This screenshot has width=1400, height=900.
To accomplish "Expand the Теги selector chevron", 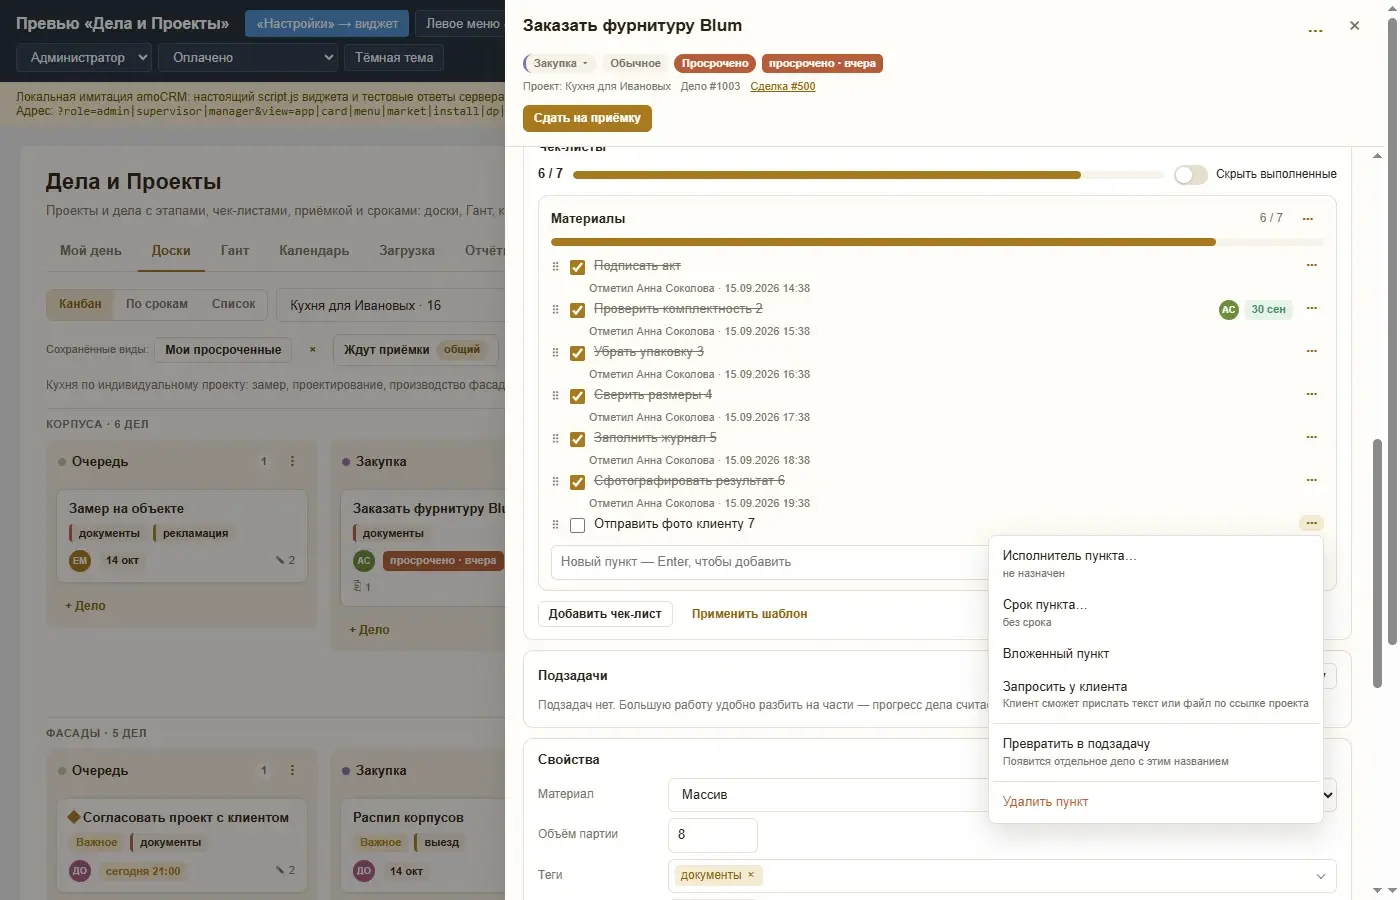I will click(x=1320, y=877).
